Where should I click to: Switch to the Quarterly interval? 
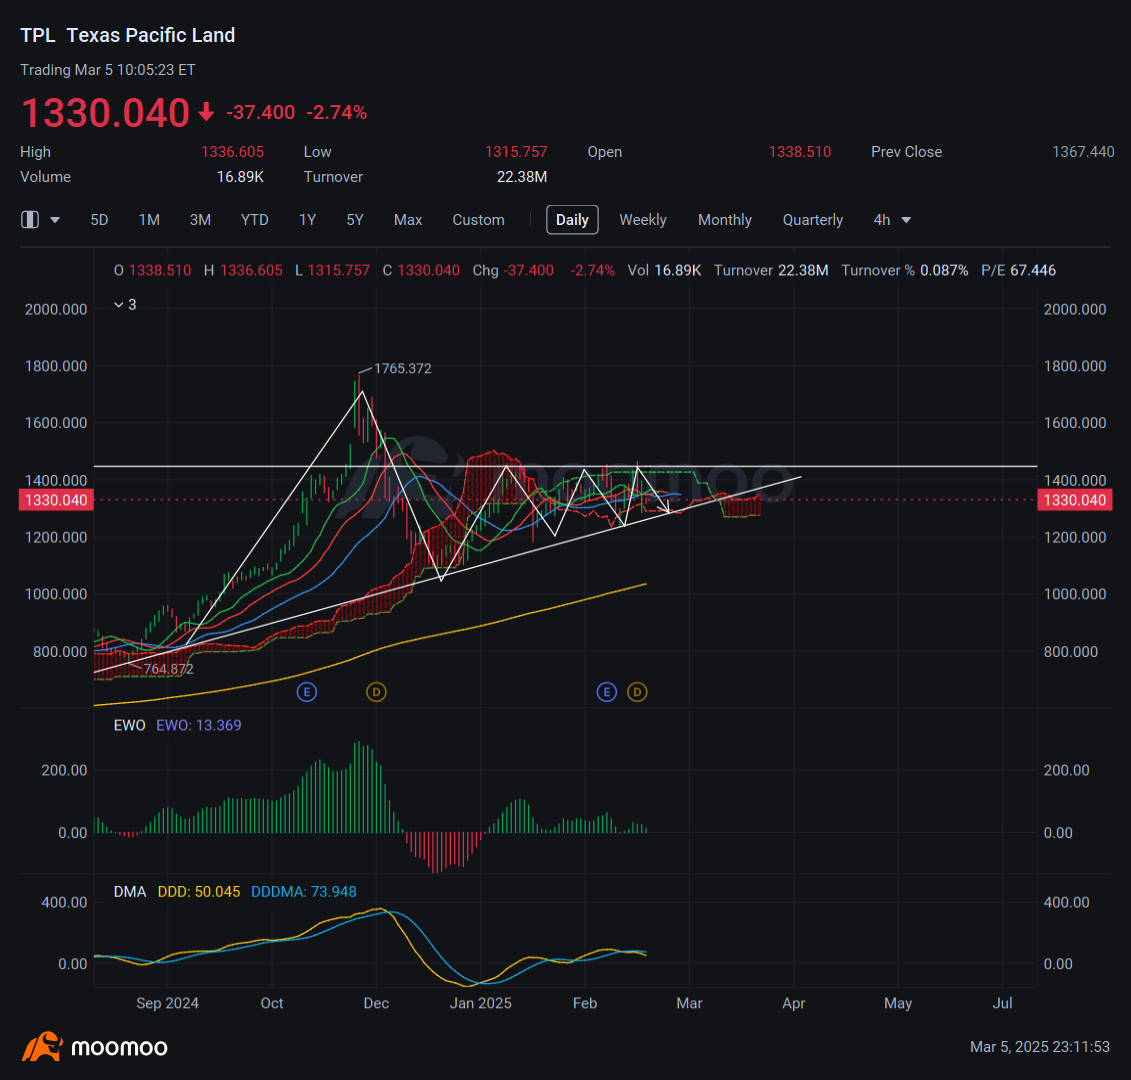[812, 220]
